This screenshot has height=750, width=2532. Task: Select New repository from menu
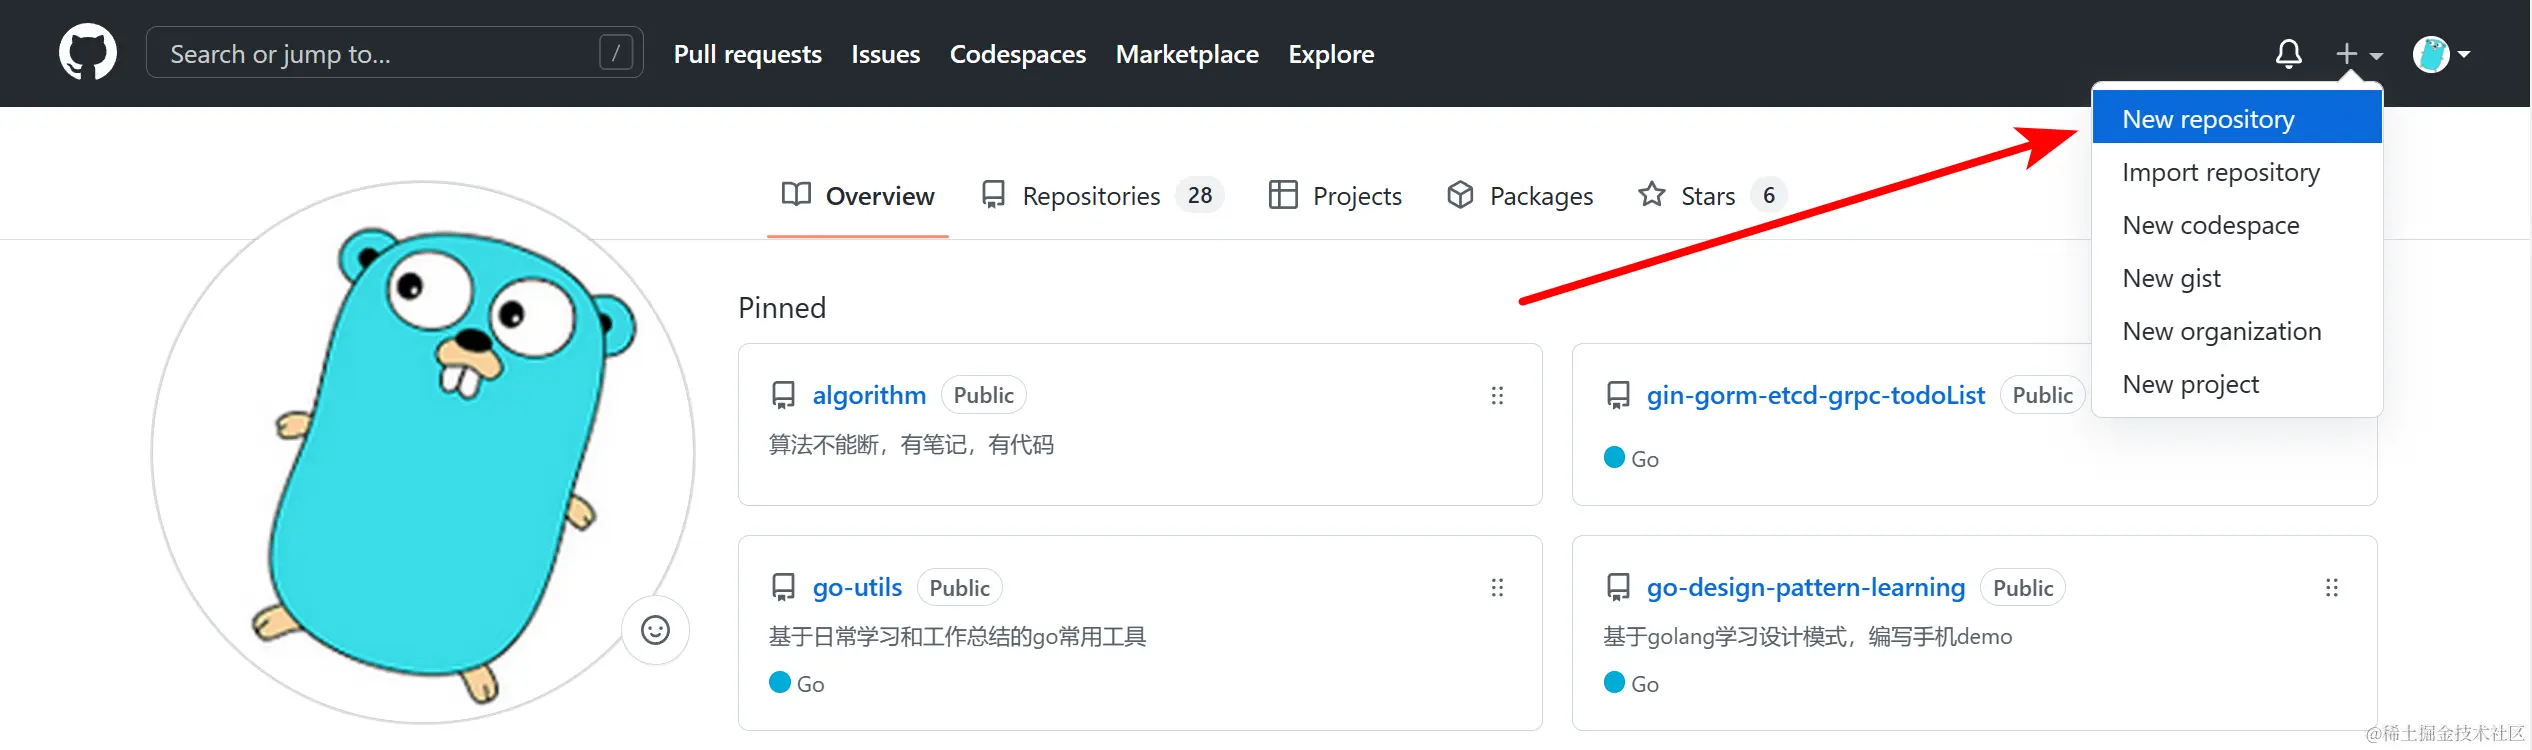click(x=2236, y=118)
